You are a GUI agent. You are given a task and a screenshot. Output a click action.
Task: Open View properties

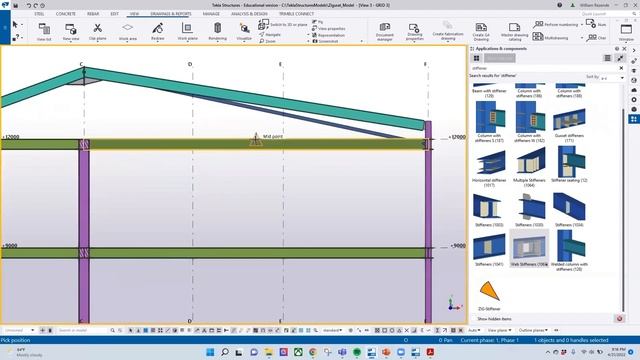328,29
